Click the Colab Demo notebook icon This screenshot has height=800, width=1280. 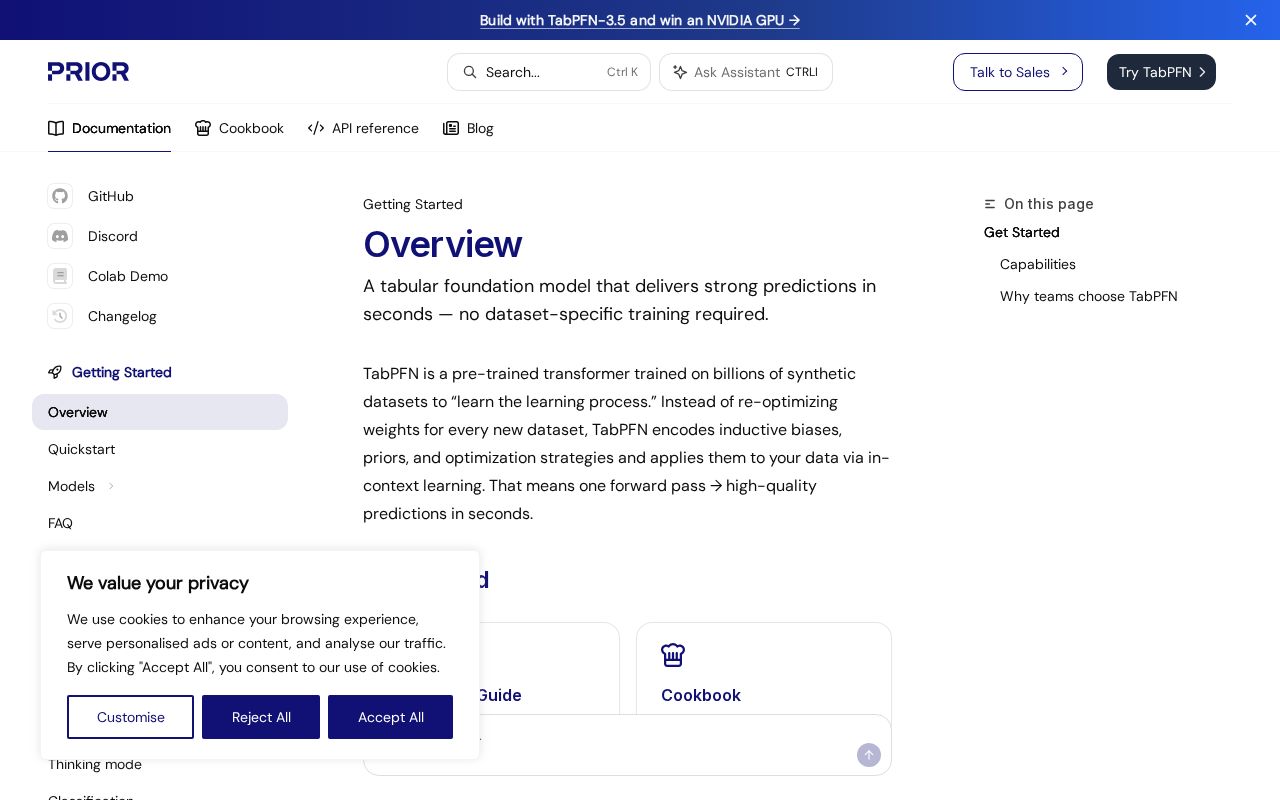(x=60, y=276)
